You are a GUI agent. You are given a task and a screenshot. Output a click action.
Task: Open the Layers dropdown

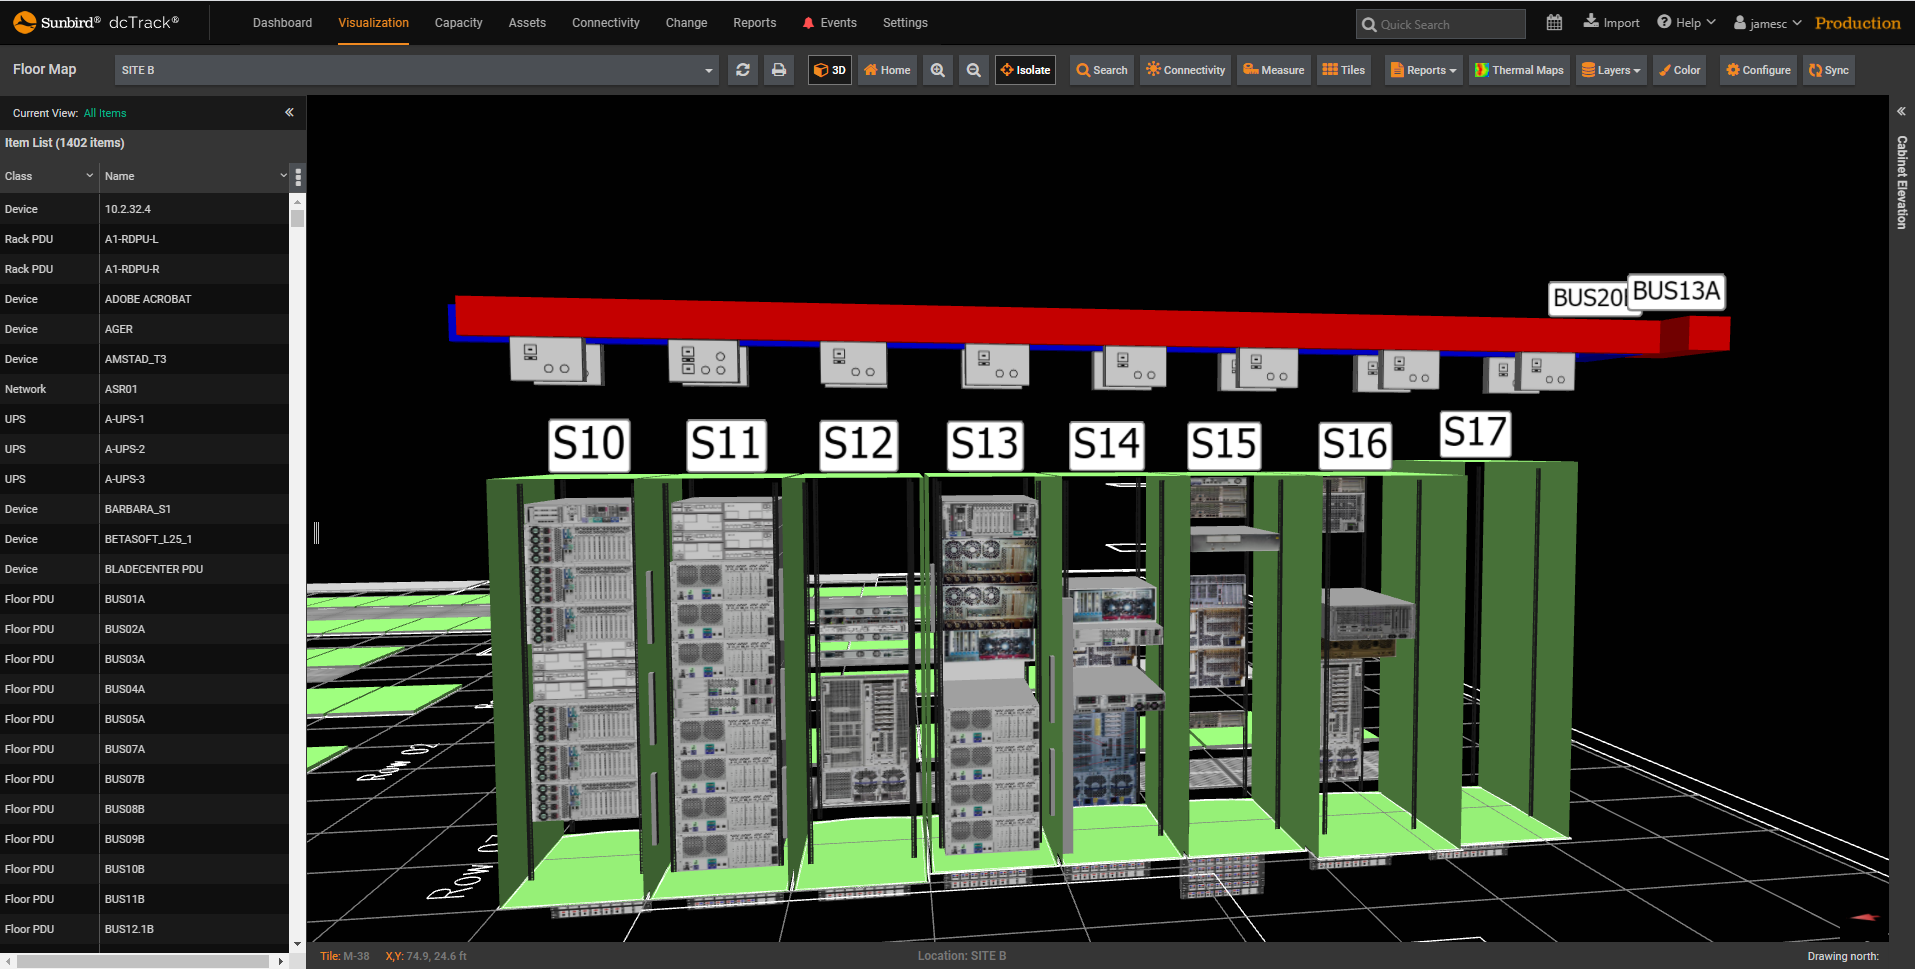click(1610, 70)
